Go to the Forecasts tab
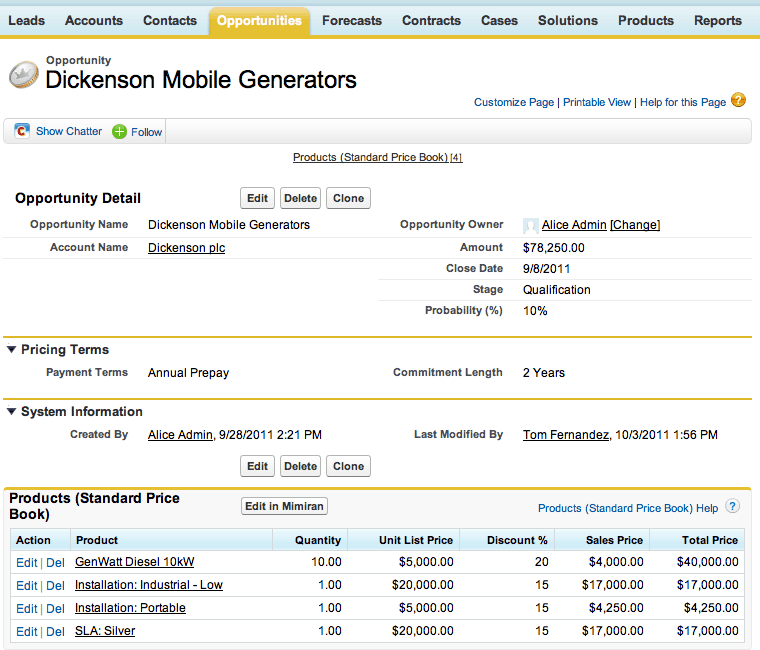 pyautogui.click(x=352, y=20)
